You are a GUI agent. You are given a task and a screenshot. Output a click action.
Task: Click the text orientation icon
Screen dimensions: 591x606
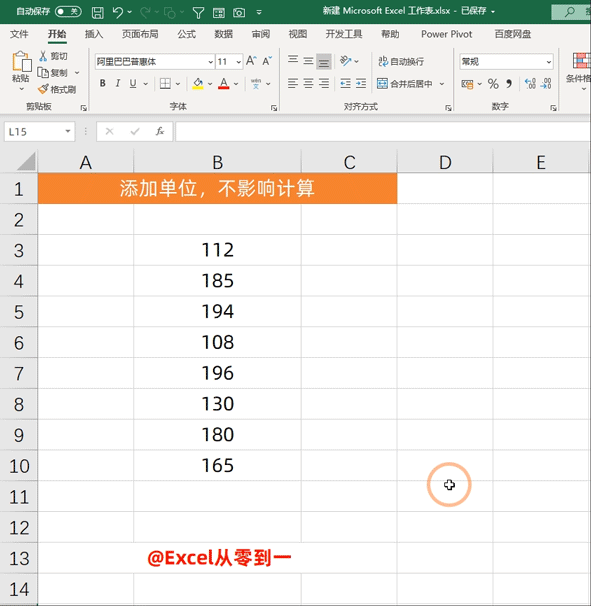345,61
